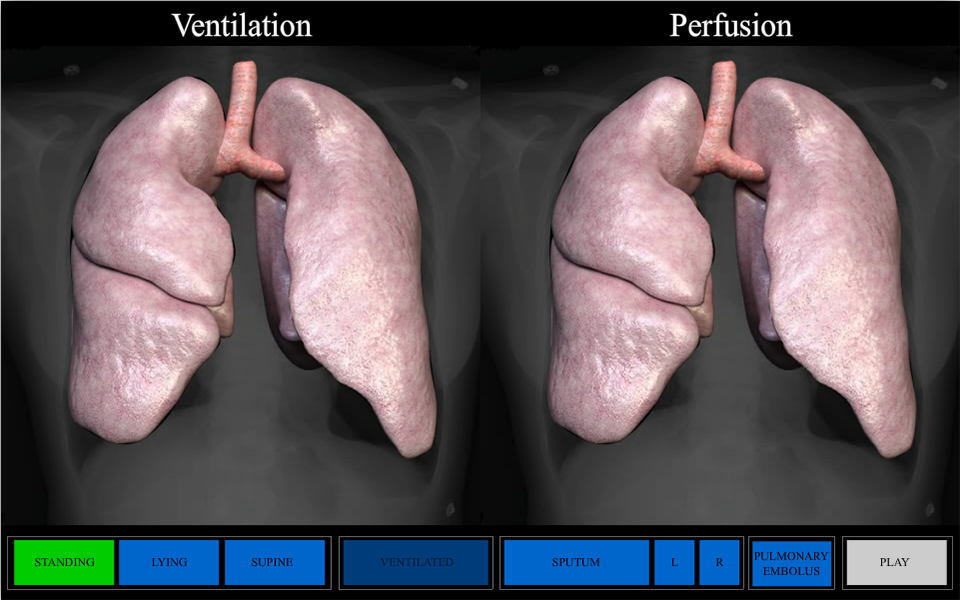Activate the PULMONARY EMBOLUS condition
The width and height of the screenshot is (960, 600).
[x=791, y=563]
